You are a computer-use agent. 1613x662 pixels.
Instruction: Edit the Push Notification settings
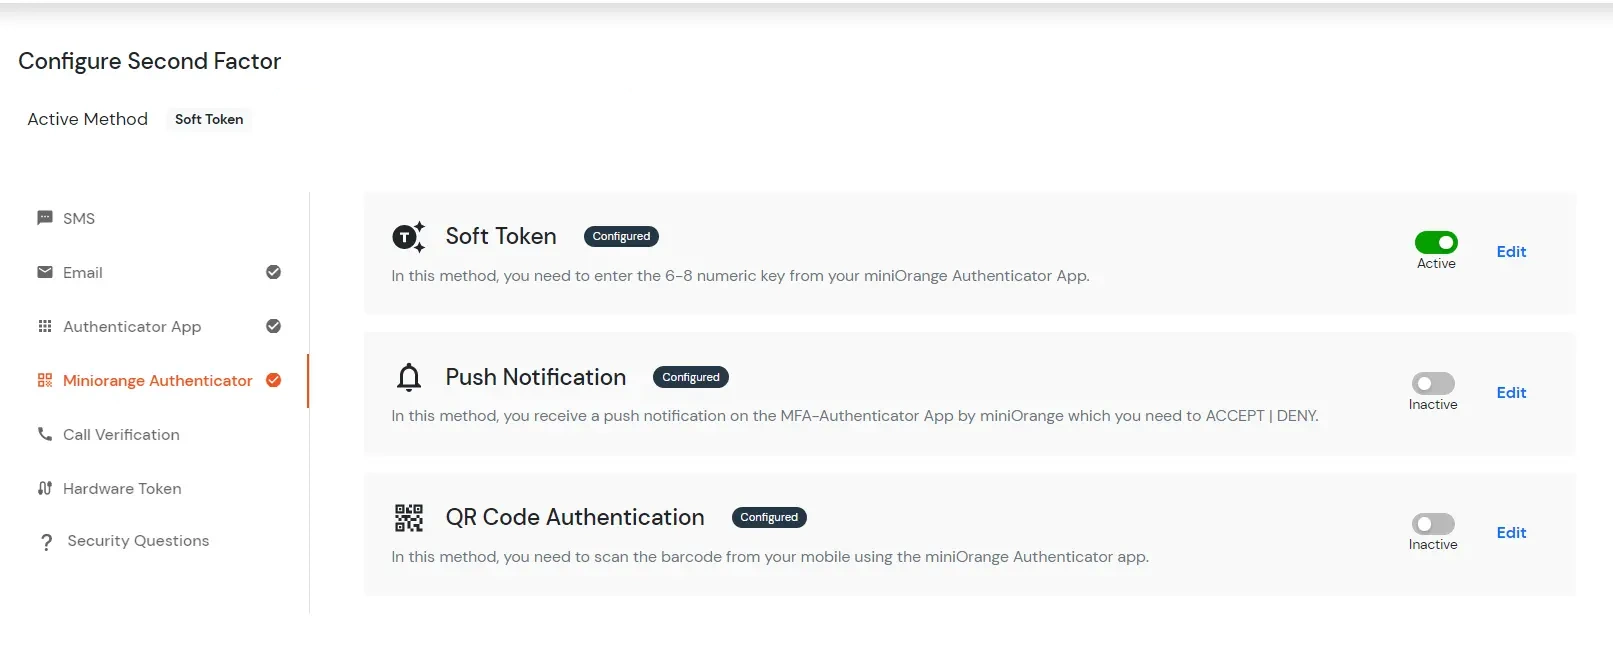1511,392
